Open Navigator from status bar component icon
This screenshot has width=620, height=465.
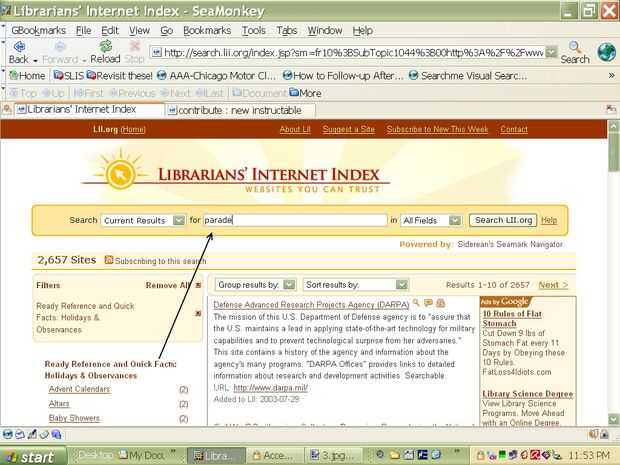(8, 435)
